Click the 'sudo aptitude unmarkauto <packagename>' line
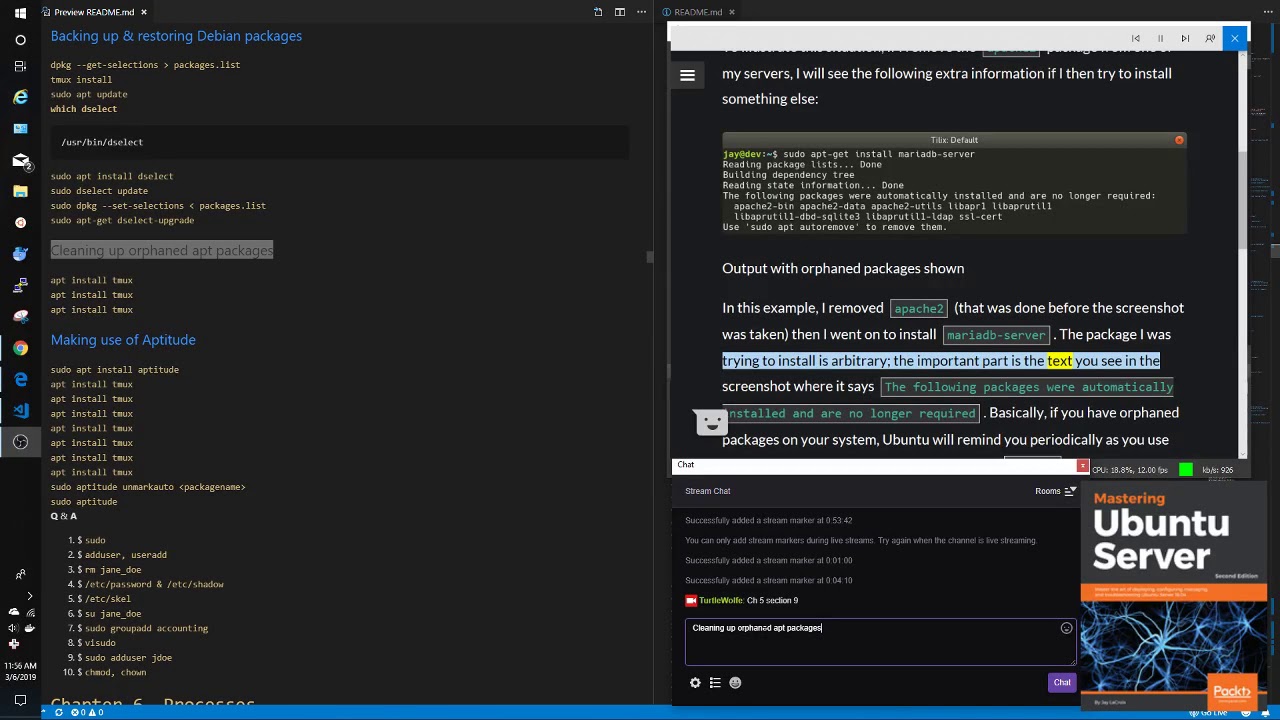The height and width of the screenshot is (720, 1280). [x=148, y=487]
